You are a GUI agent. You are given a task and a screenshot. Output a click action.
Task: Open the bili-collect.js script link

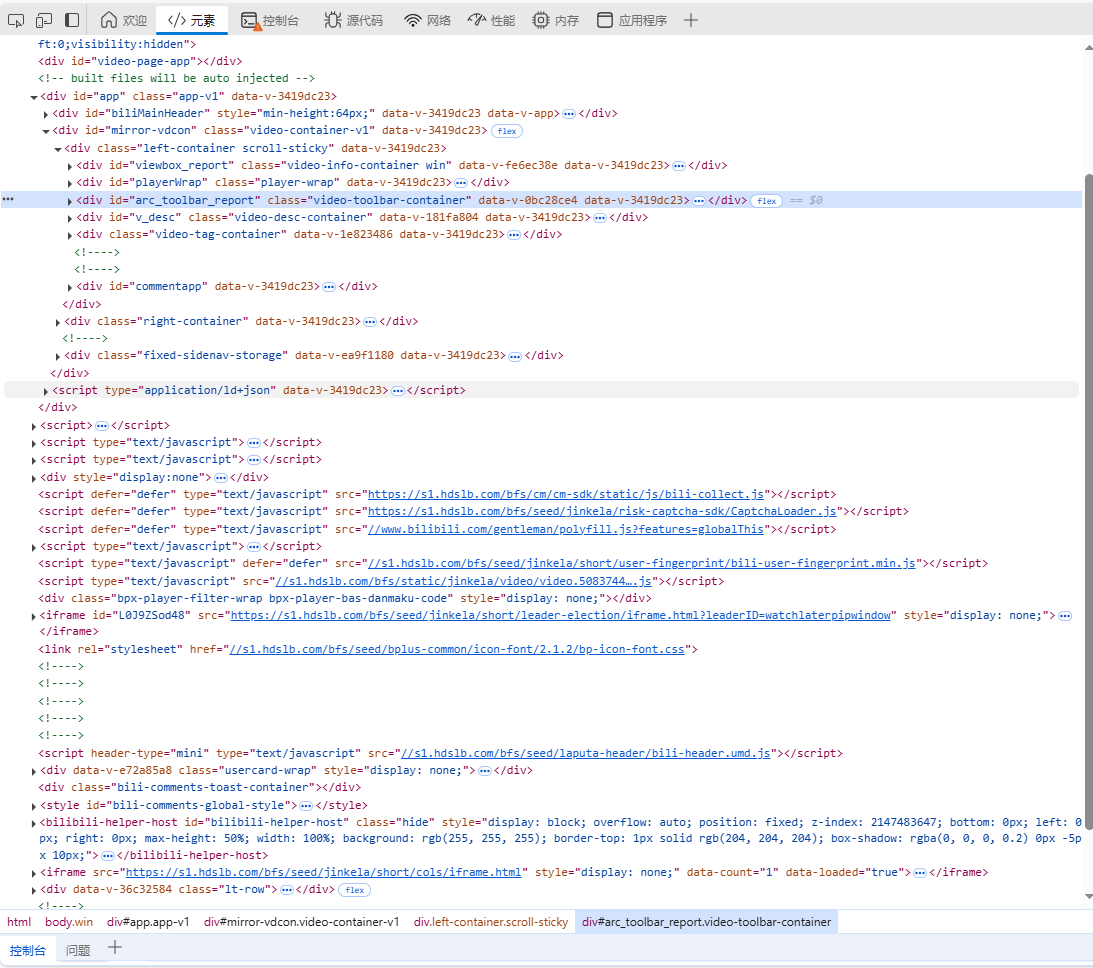(566, 494)
